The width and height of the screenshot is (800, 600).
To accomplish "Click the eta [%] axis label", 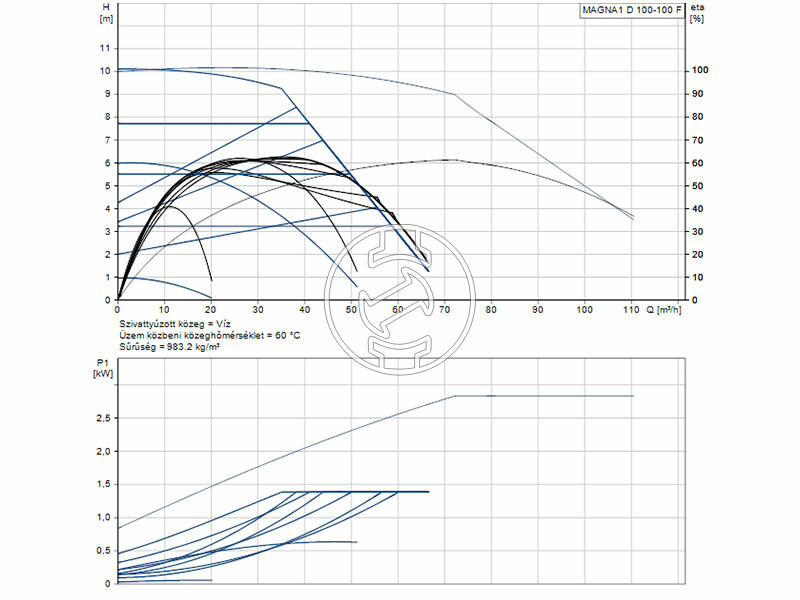I will 697,12.
